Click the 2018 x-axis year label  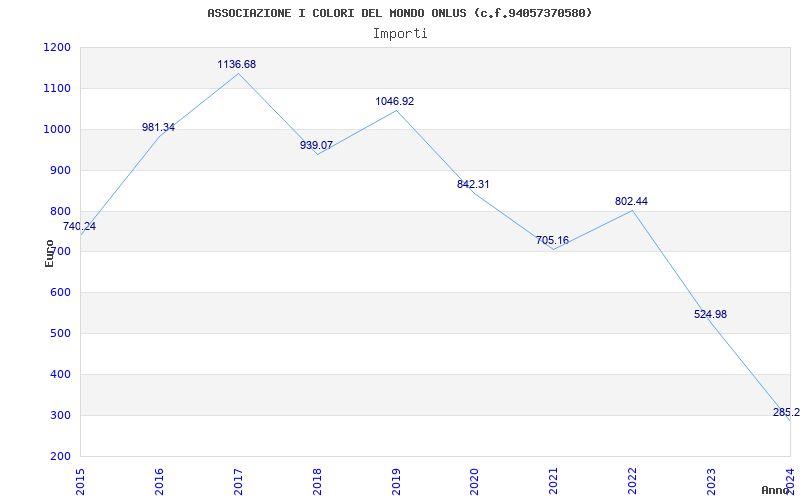[x=317, y=481]
